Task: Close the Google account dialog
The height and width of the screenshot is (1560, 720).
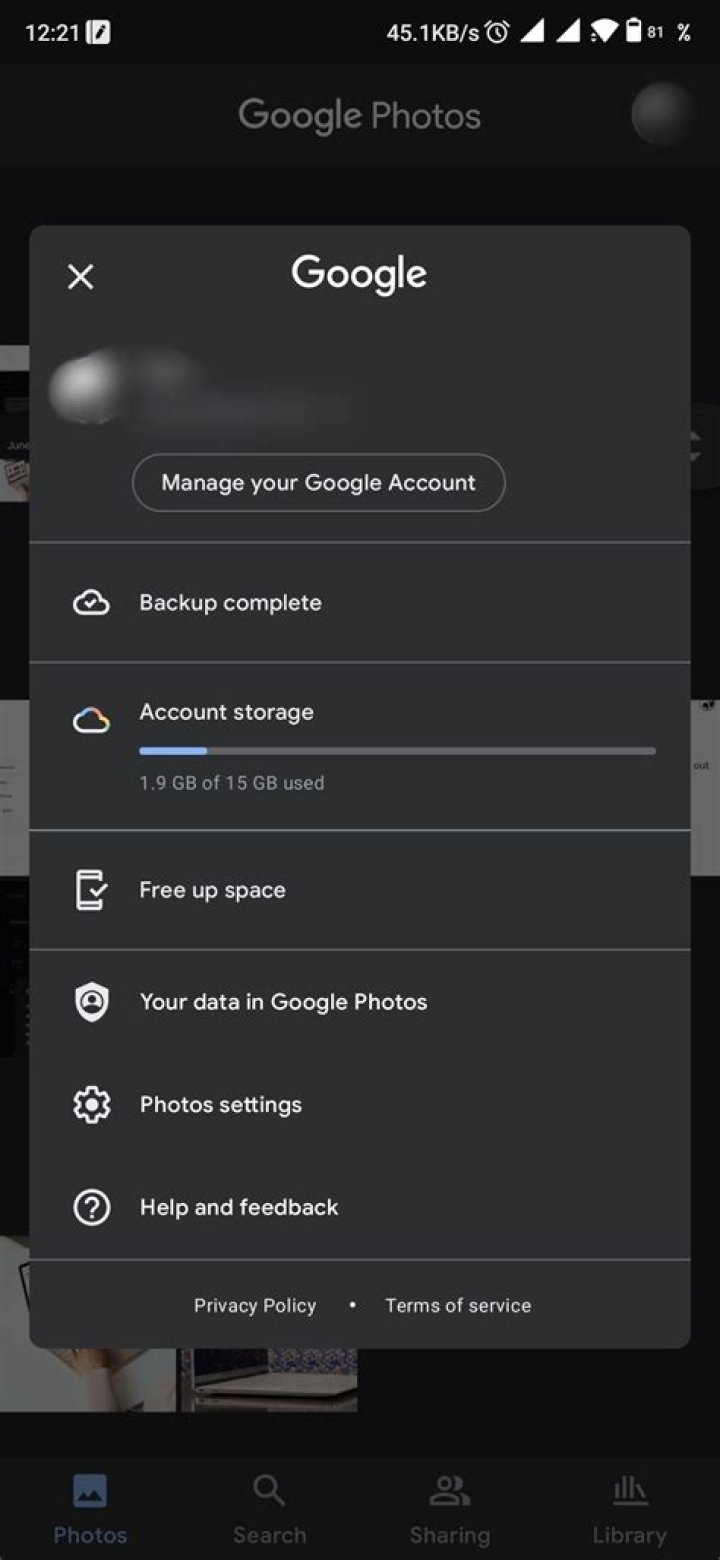Action: pos(80,277)
